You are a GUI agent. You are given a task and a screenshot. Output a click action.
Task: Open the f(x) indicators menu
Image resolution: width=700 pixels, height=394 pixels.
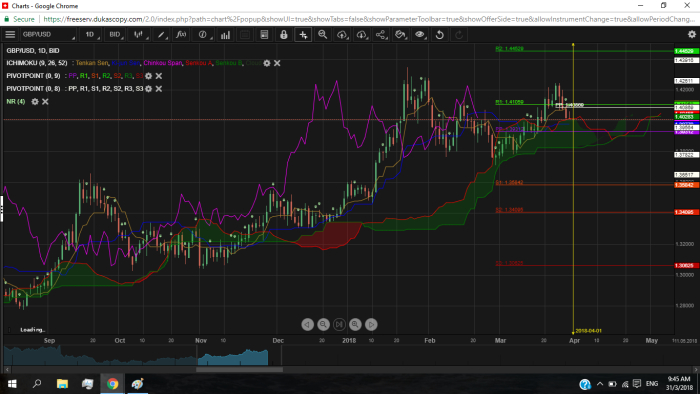181,34
